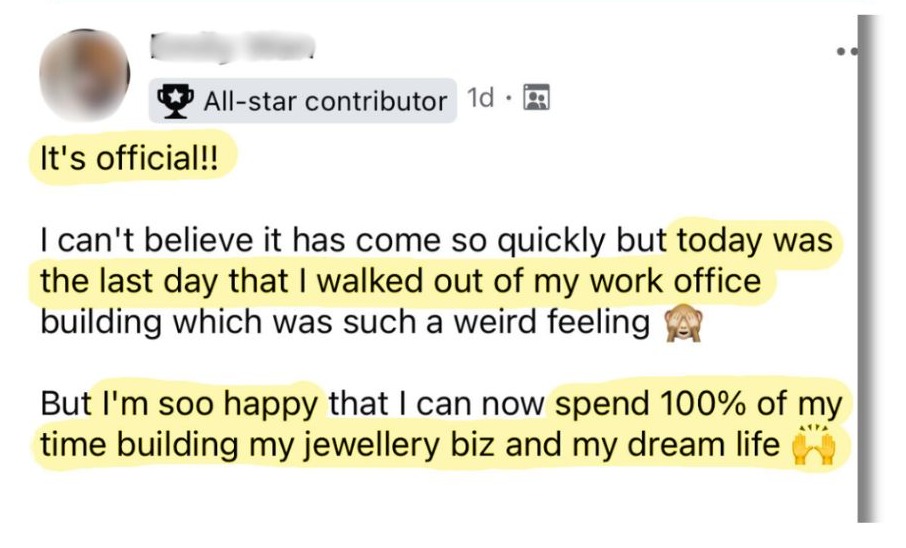Screen dimensions: 906x548
Task: Click the highlighted "spend 100% of my" text
Action: tap(699, 403)
